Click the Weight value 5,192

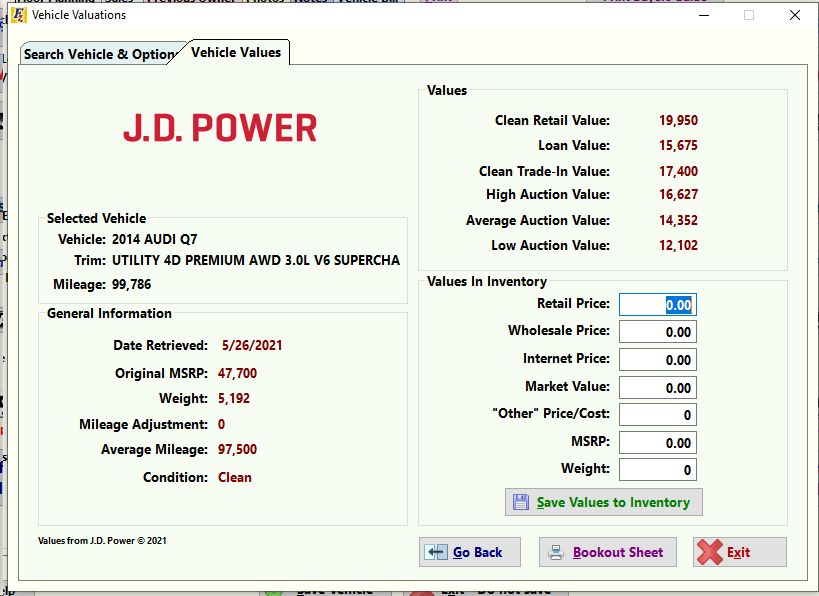tap(233, 399)
